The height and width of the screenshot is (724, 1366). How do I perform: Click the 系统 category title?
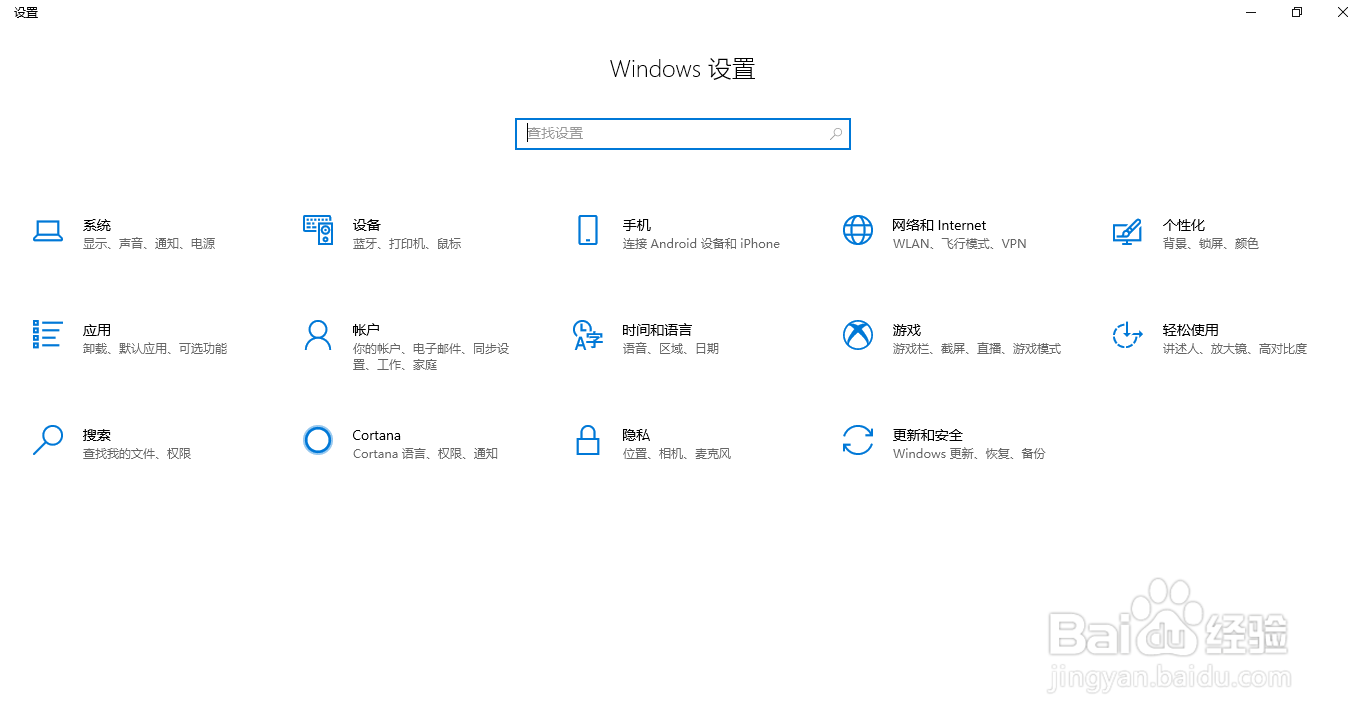[x=97, y=225]
